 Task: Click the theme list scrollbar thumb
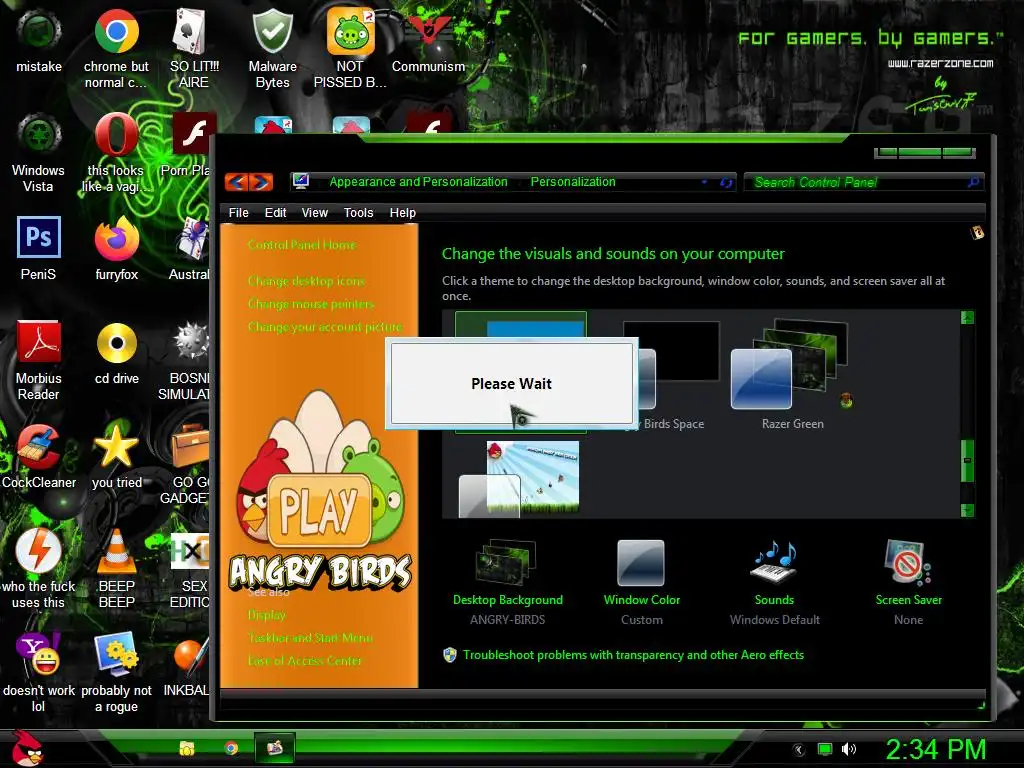(967, 460)
